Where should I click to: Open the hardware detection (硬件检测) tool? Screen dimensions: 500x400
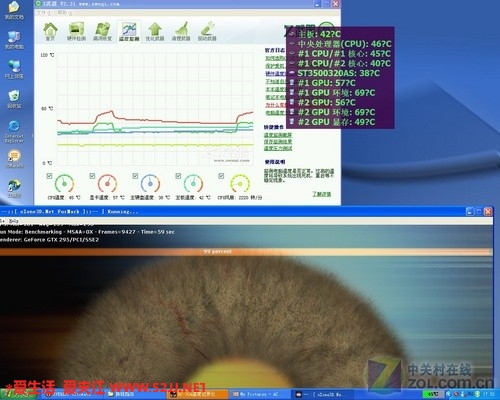point(76,32)
